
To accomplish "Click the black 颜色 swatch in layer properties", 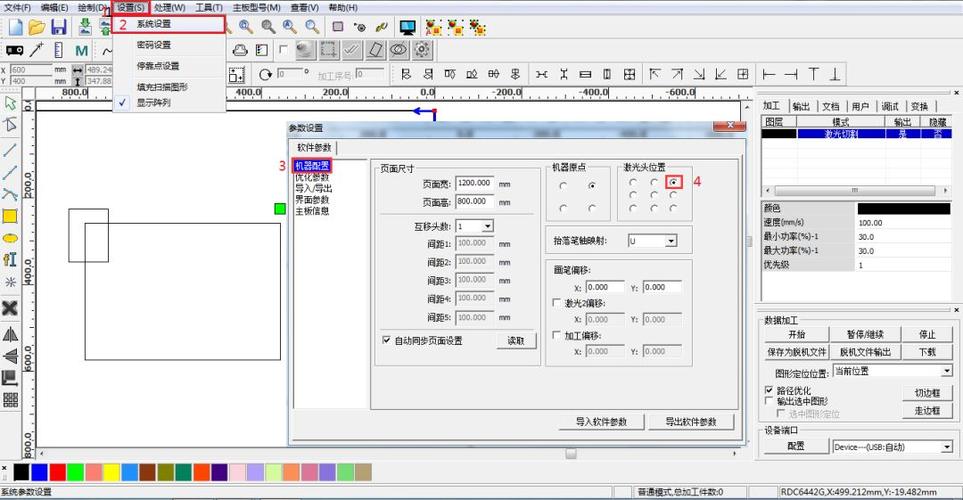I will pos(903,209).
